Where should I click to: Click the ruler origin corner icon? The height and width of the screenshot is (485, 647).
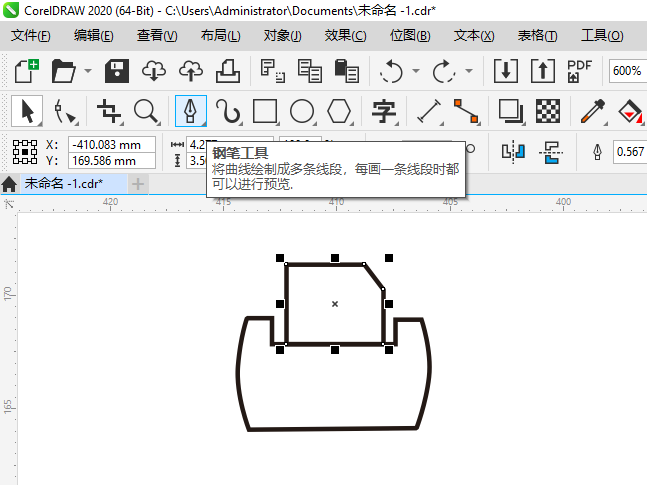9,203
